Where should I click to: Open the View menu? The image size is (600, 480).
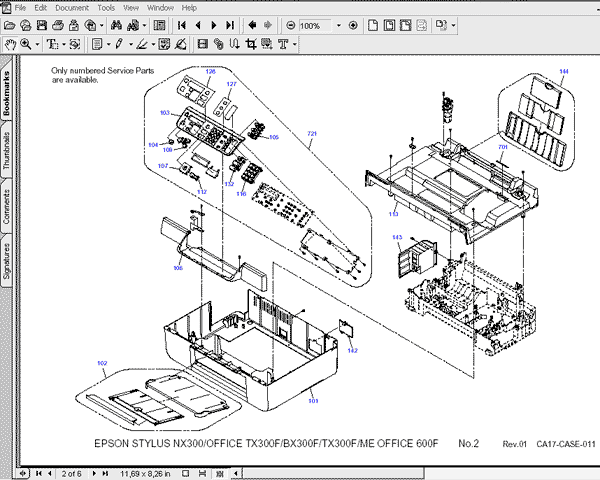[131, 8]
